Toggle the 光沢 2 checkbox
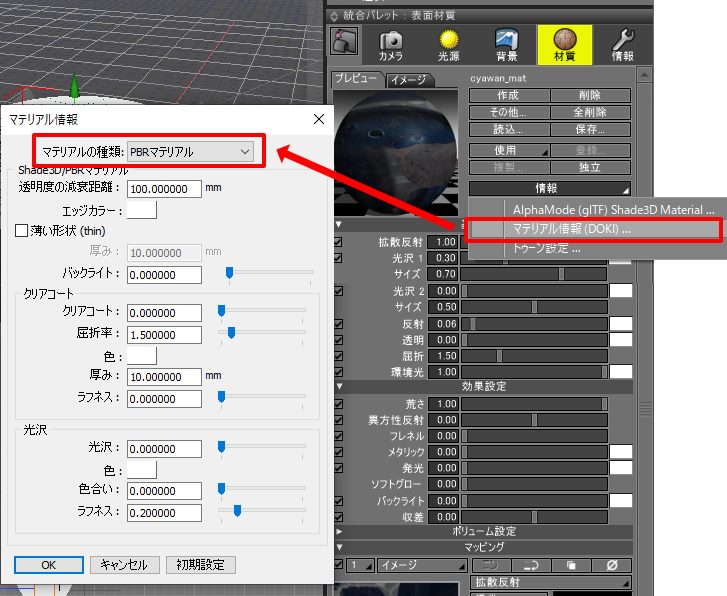 [338, 291]
